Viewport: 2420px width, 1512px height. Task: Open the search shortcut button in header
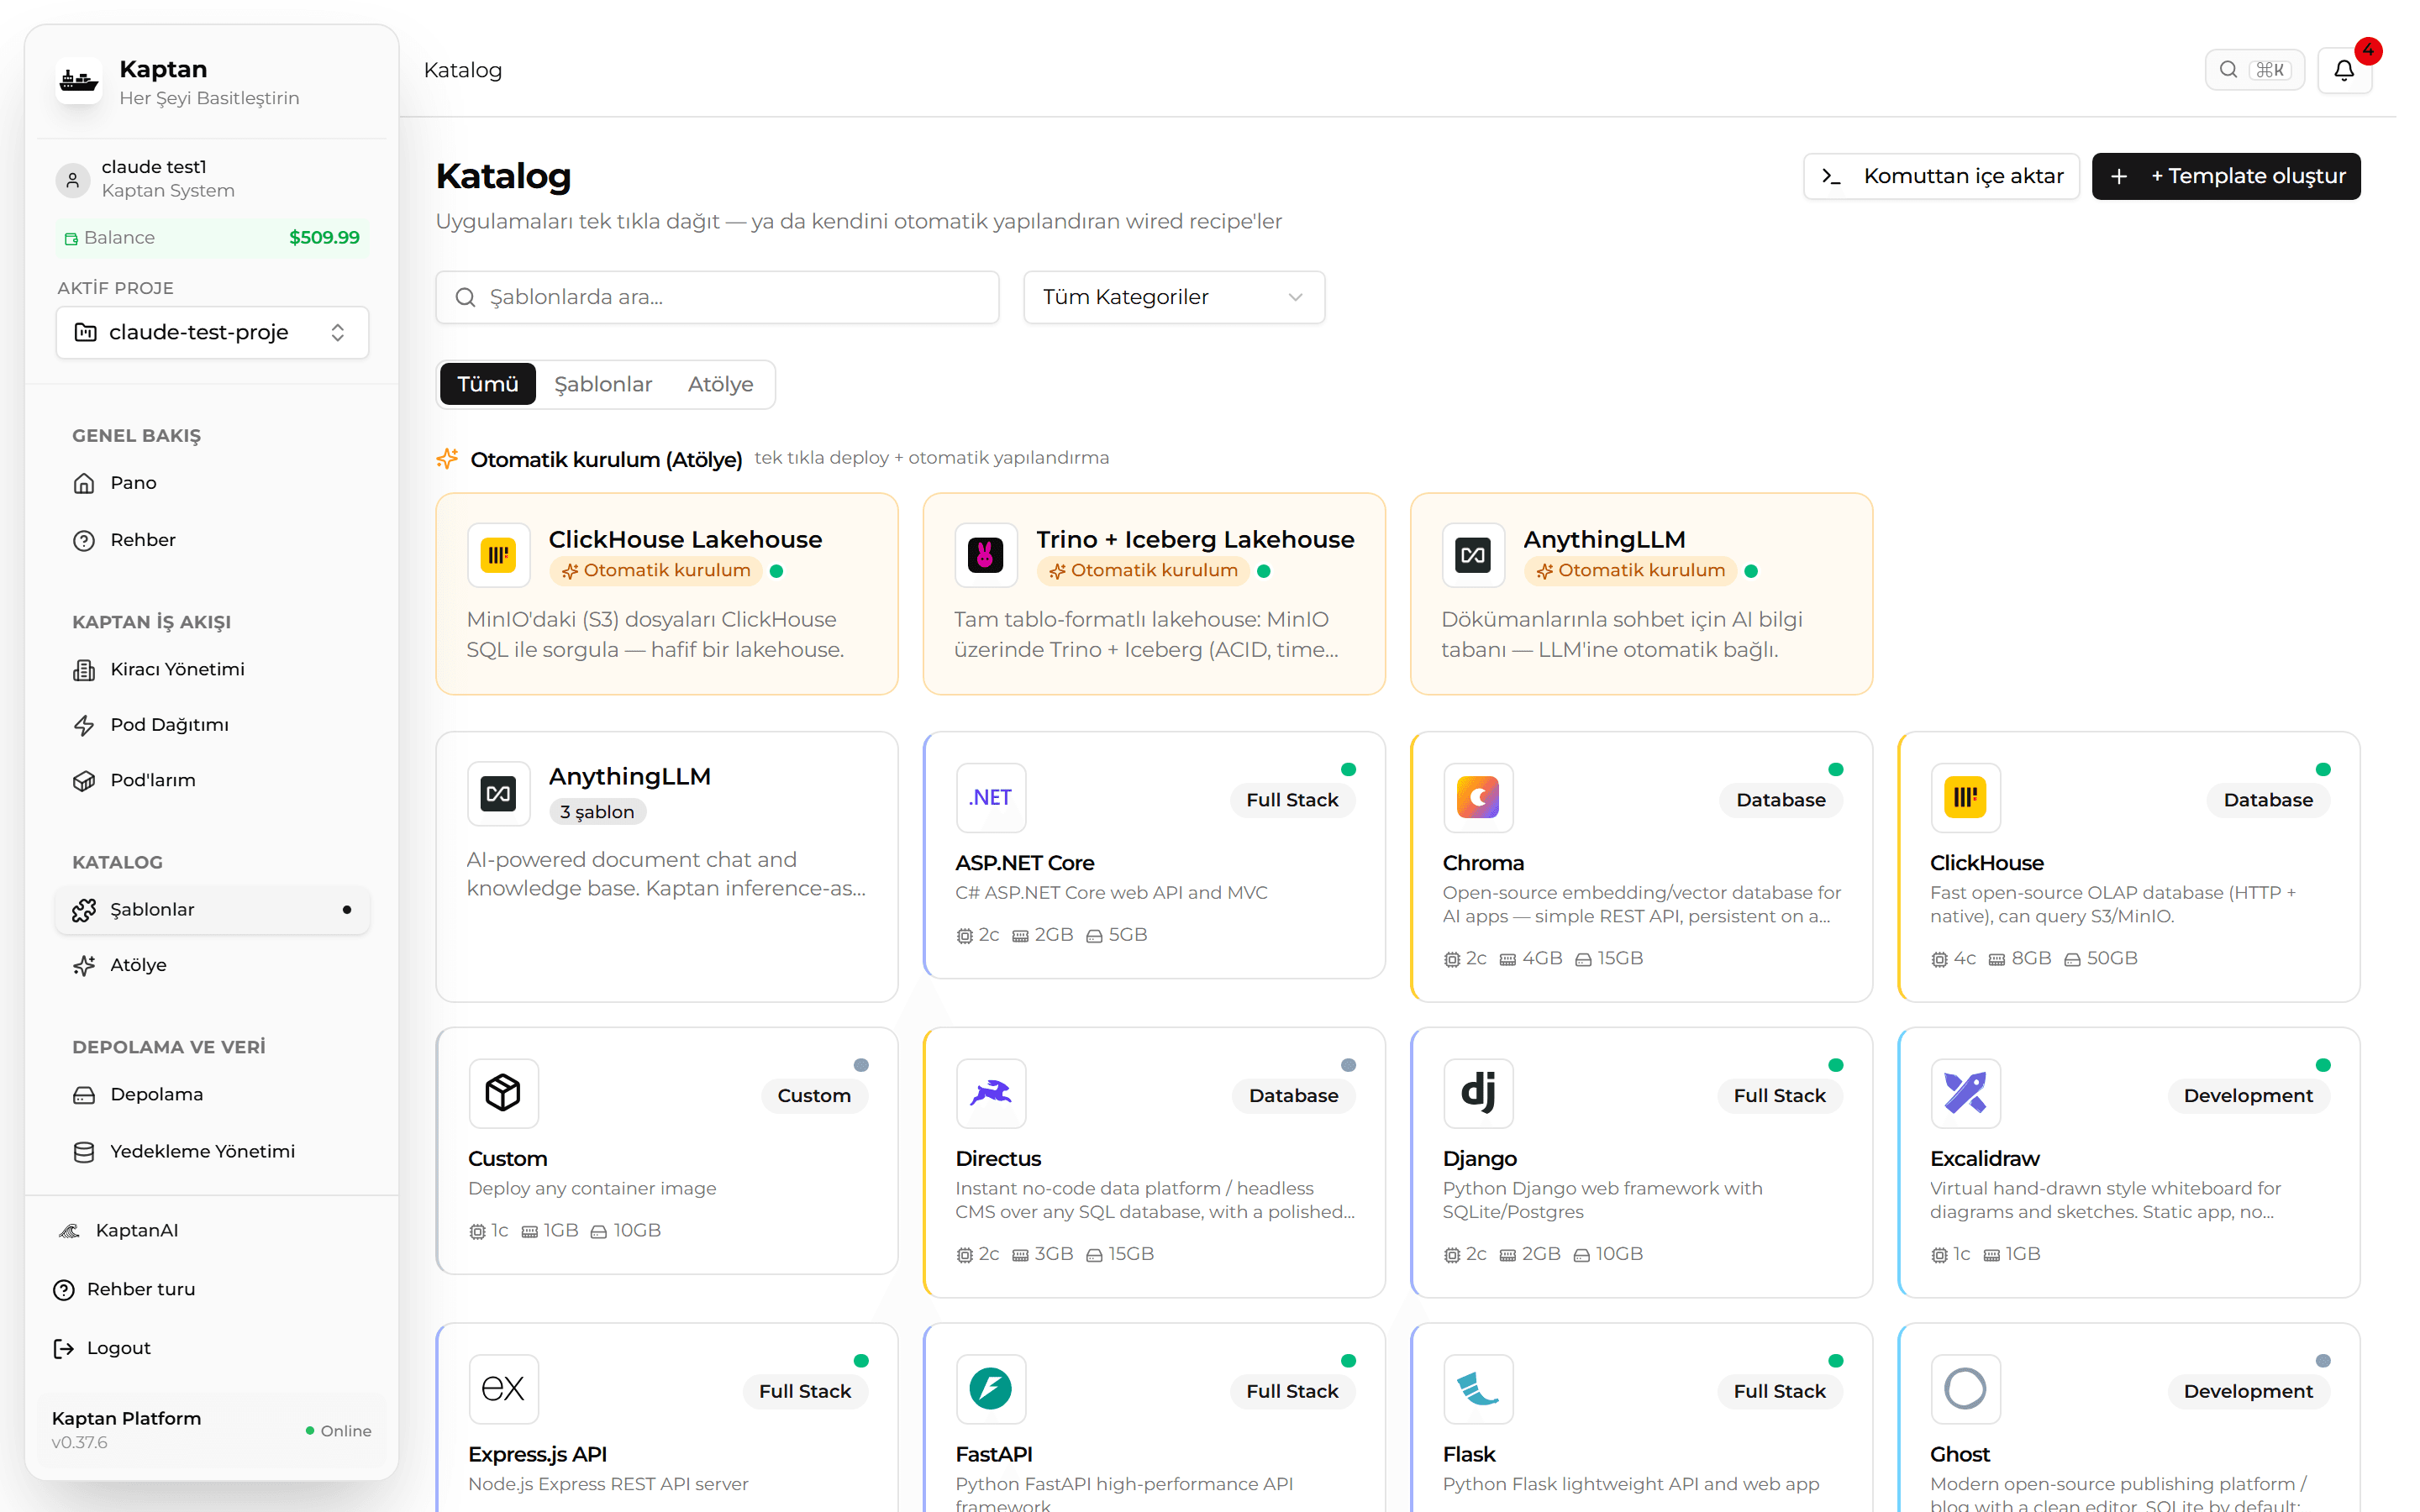pos(2254,70)
